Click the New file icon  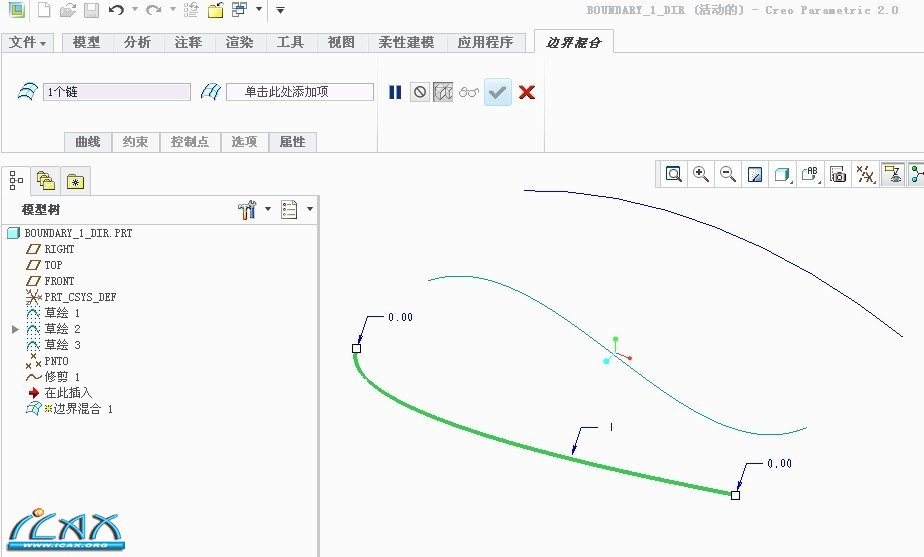click(44, 9)
